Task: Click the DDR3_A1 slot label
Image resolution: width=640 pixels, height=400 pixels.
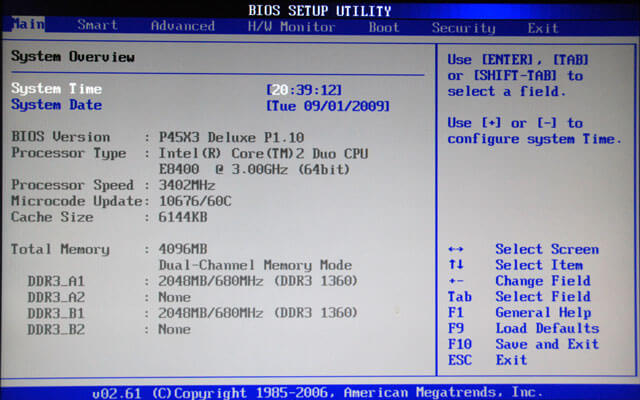Action: tap(56, 281)
